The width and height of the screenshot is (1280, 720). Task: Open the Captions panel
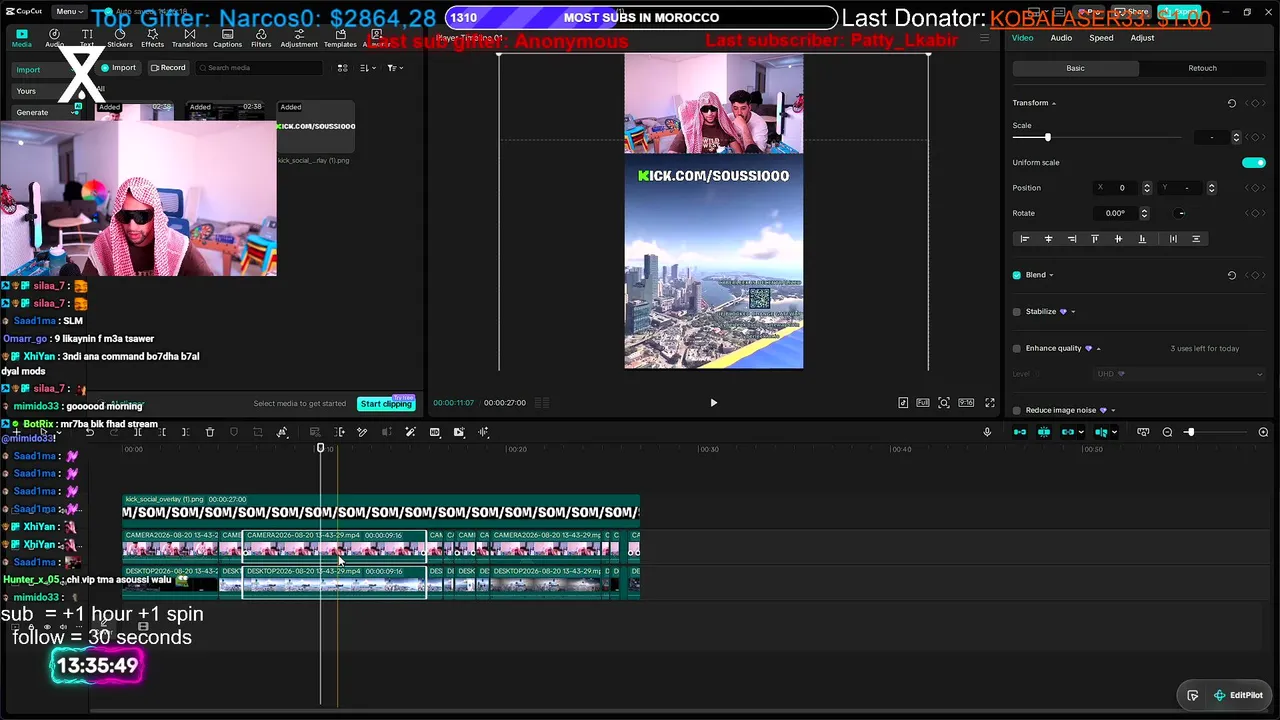tap(227, 38)
